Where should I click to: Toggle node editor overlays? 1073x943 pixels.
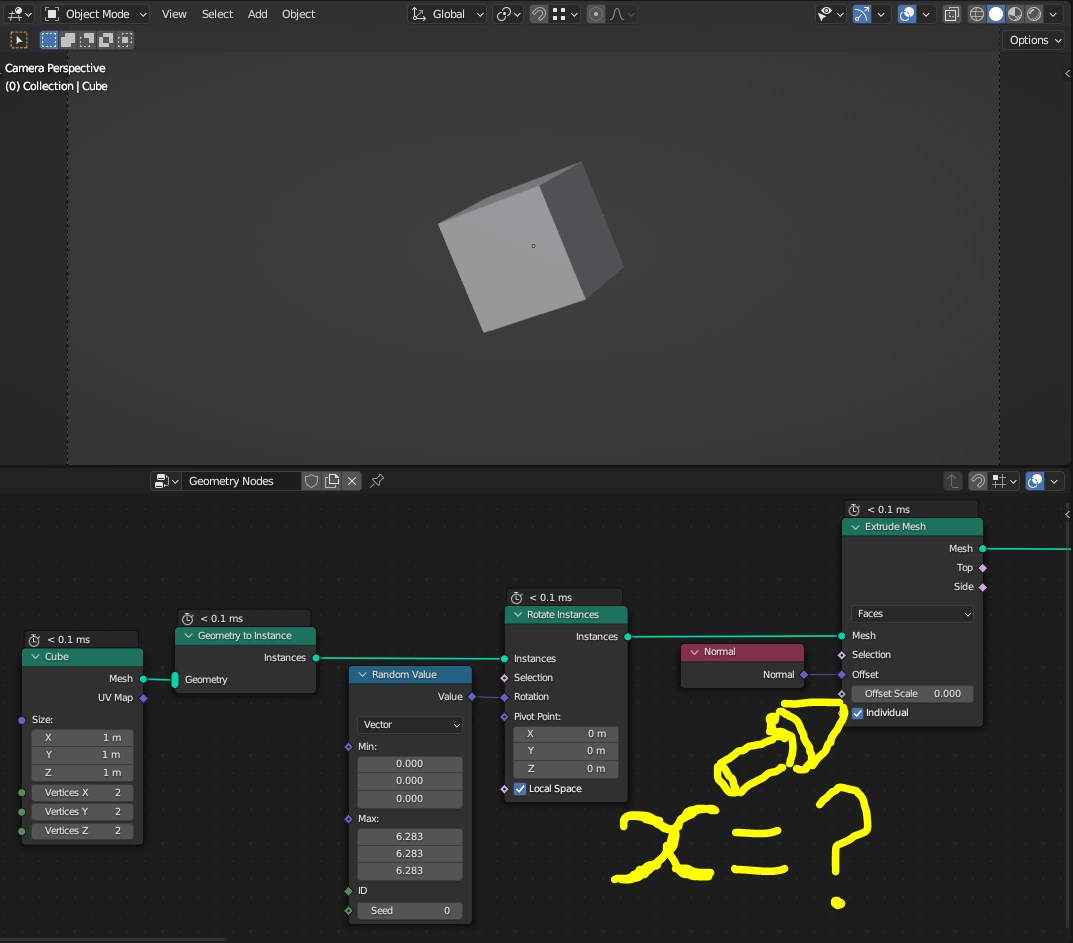coord(1035,481)
